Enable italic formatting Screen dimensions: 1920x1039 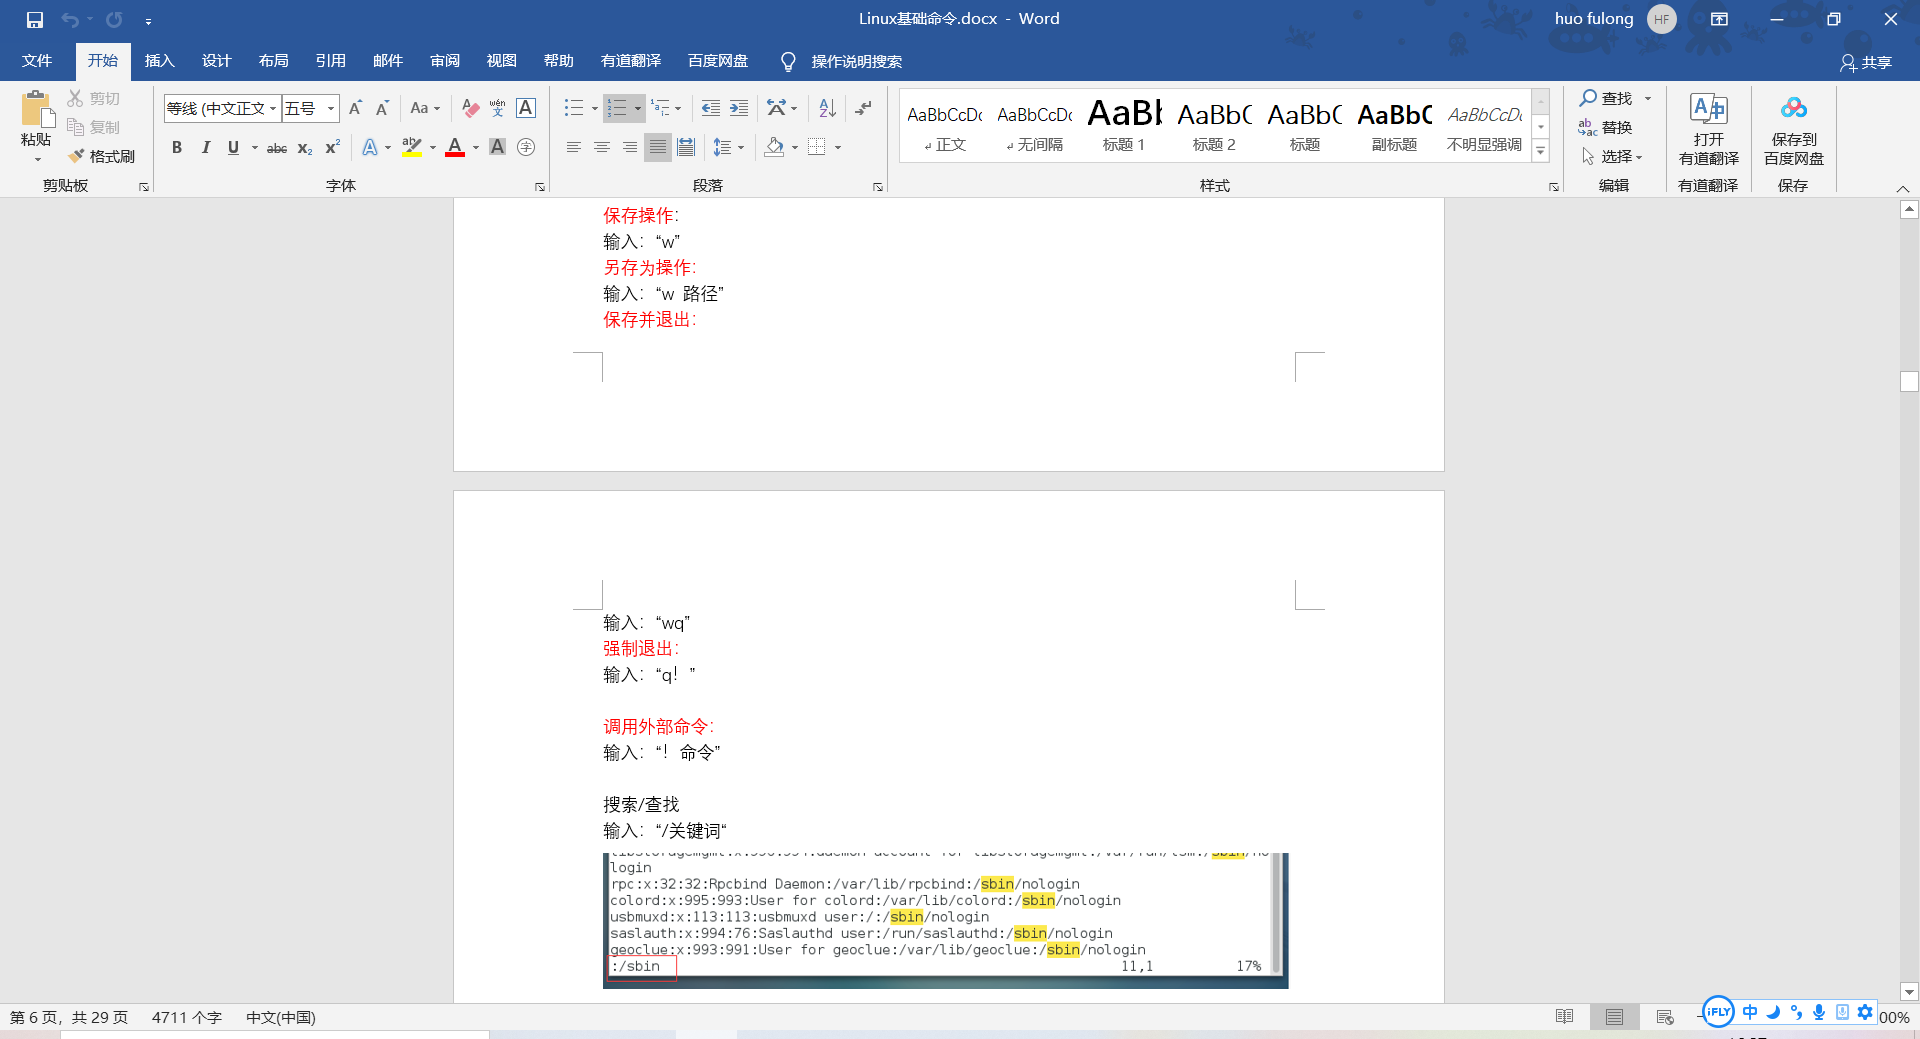[206, 147]
